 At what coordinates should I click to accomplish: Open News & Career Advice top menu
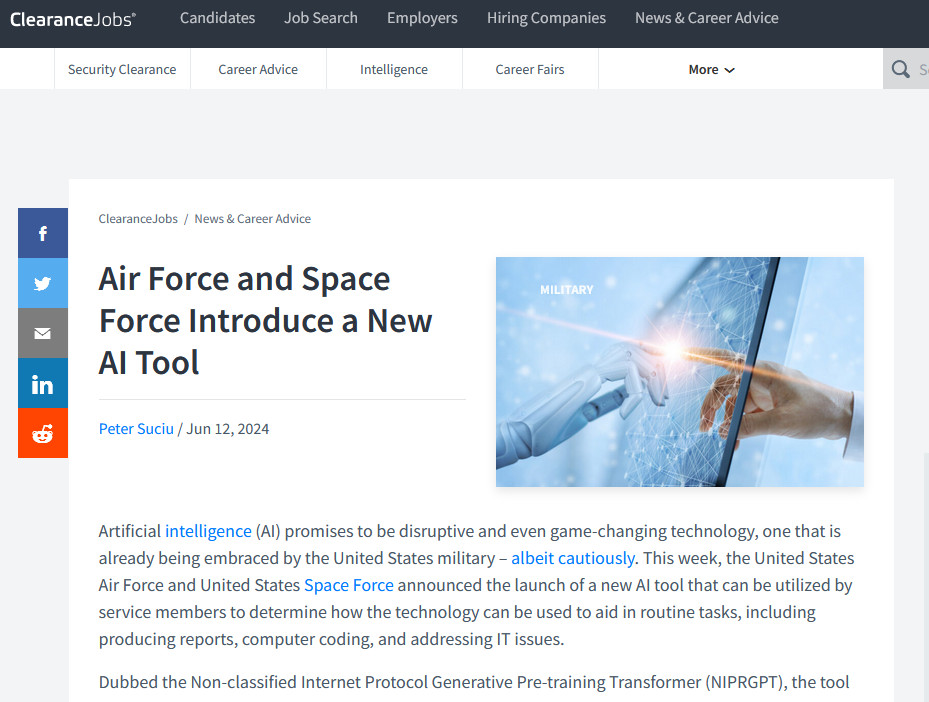pyautogui.click(x=707, y=18)
